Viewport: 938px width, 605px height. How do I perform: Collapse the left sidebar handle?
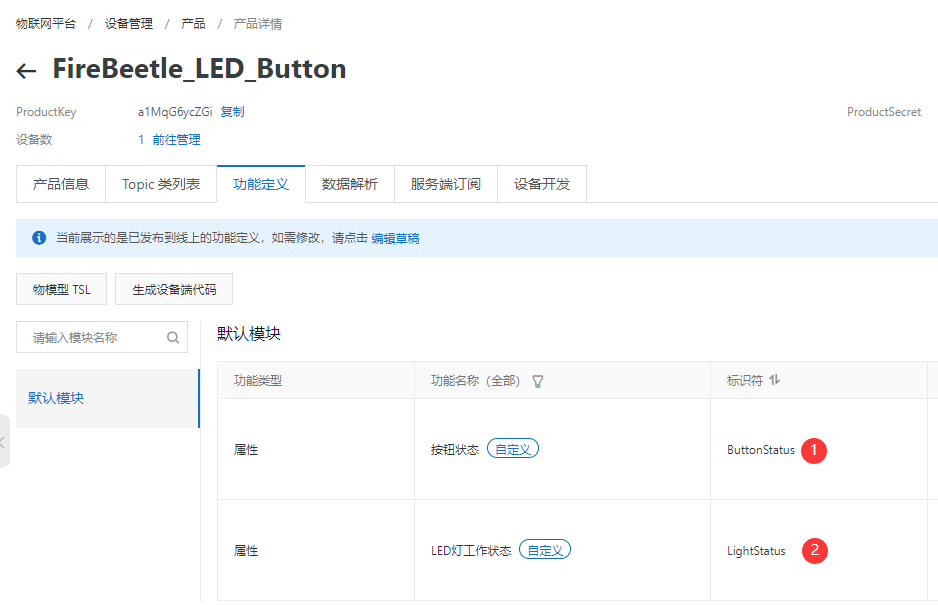4,442
